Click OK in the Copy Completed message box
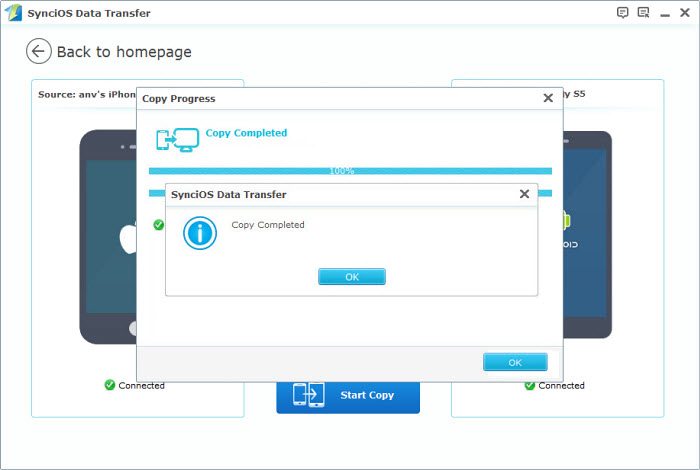 352,276
